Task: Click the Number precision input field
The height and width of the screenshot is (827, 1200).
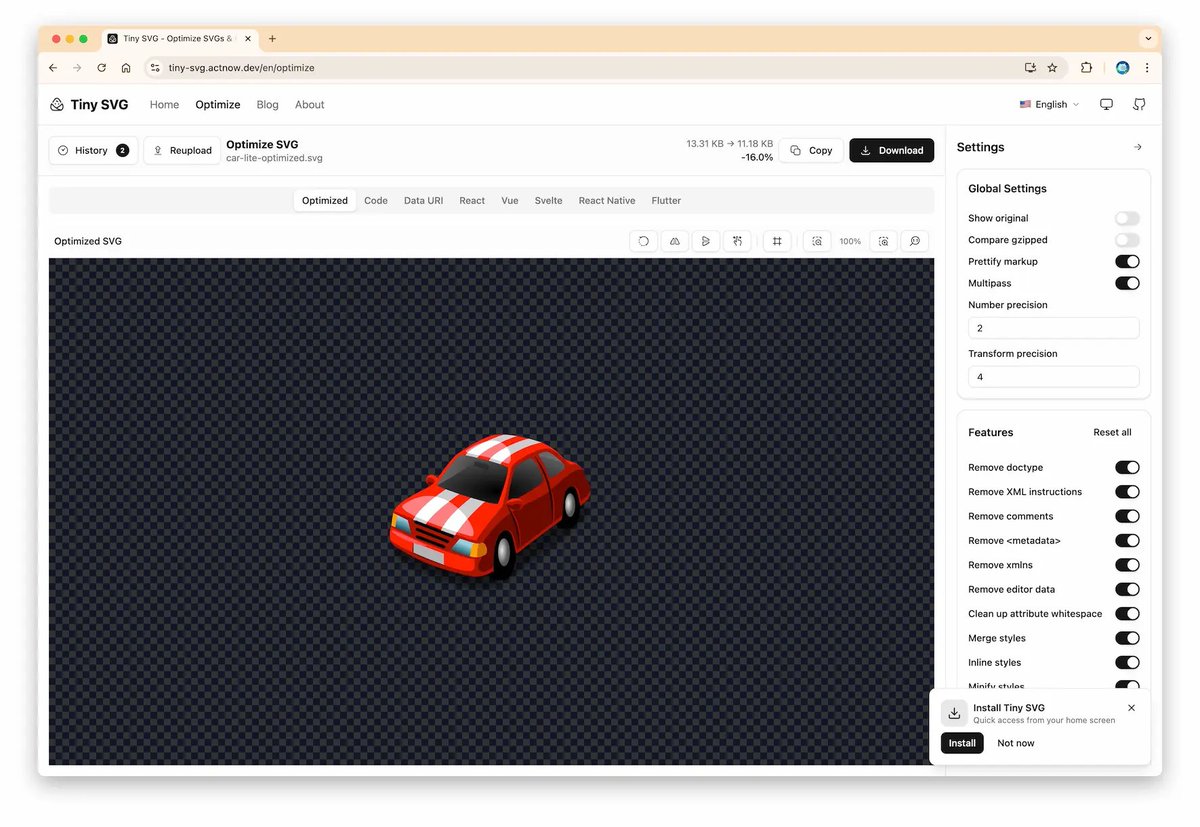Action: pyautogui.click(x=1053, y=328)
